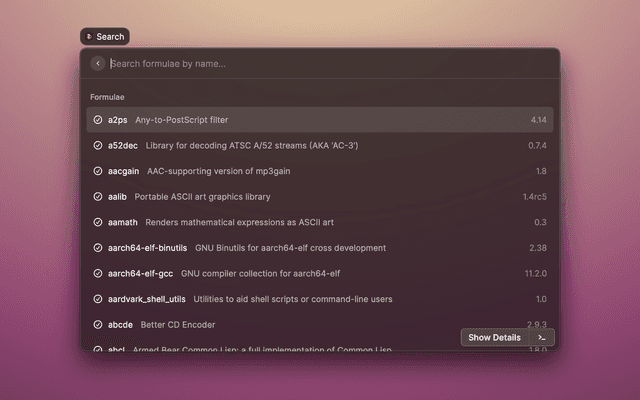
Task: Click the checkmark icon beside aalib
Action: pos(98,197)
